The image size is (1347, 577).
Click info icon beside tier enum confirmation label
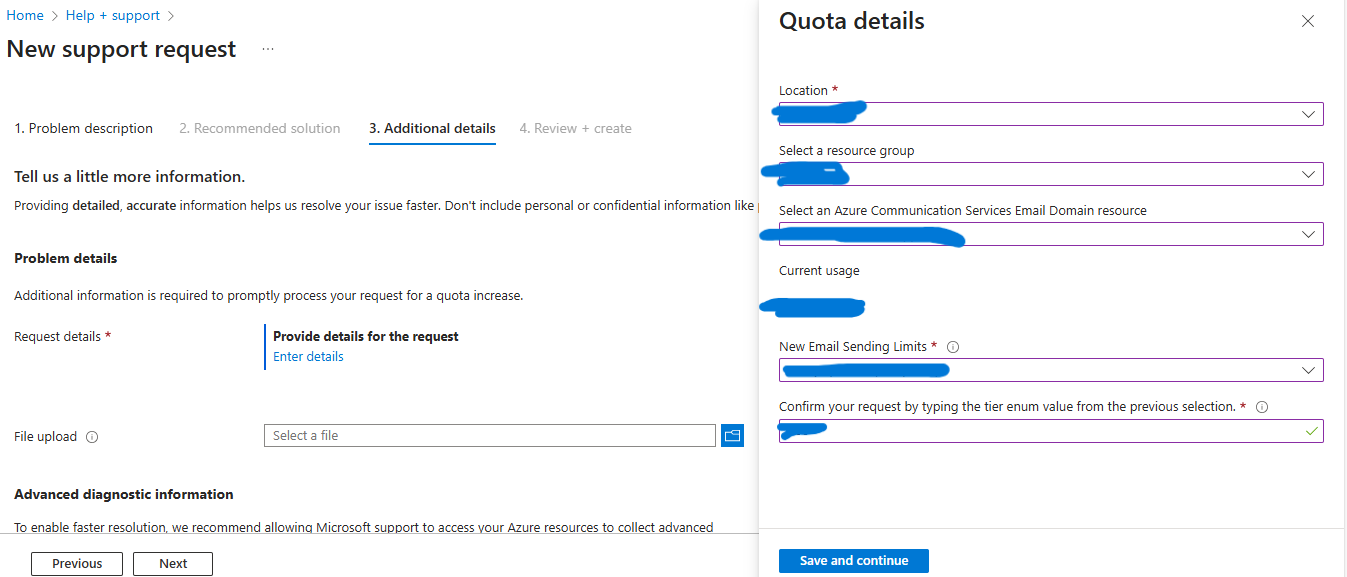tap(1262, 407)
